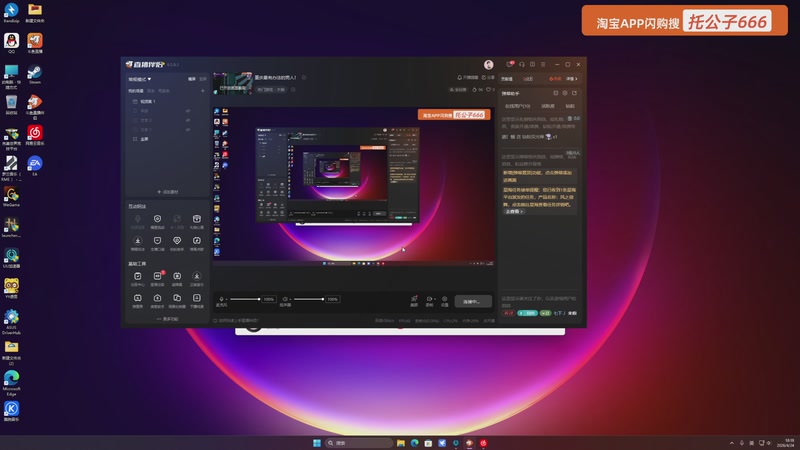Open the hamburger menu in the title bar

point(543,64)
